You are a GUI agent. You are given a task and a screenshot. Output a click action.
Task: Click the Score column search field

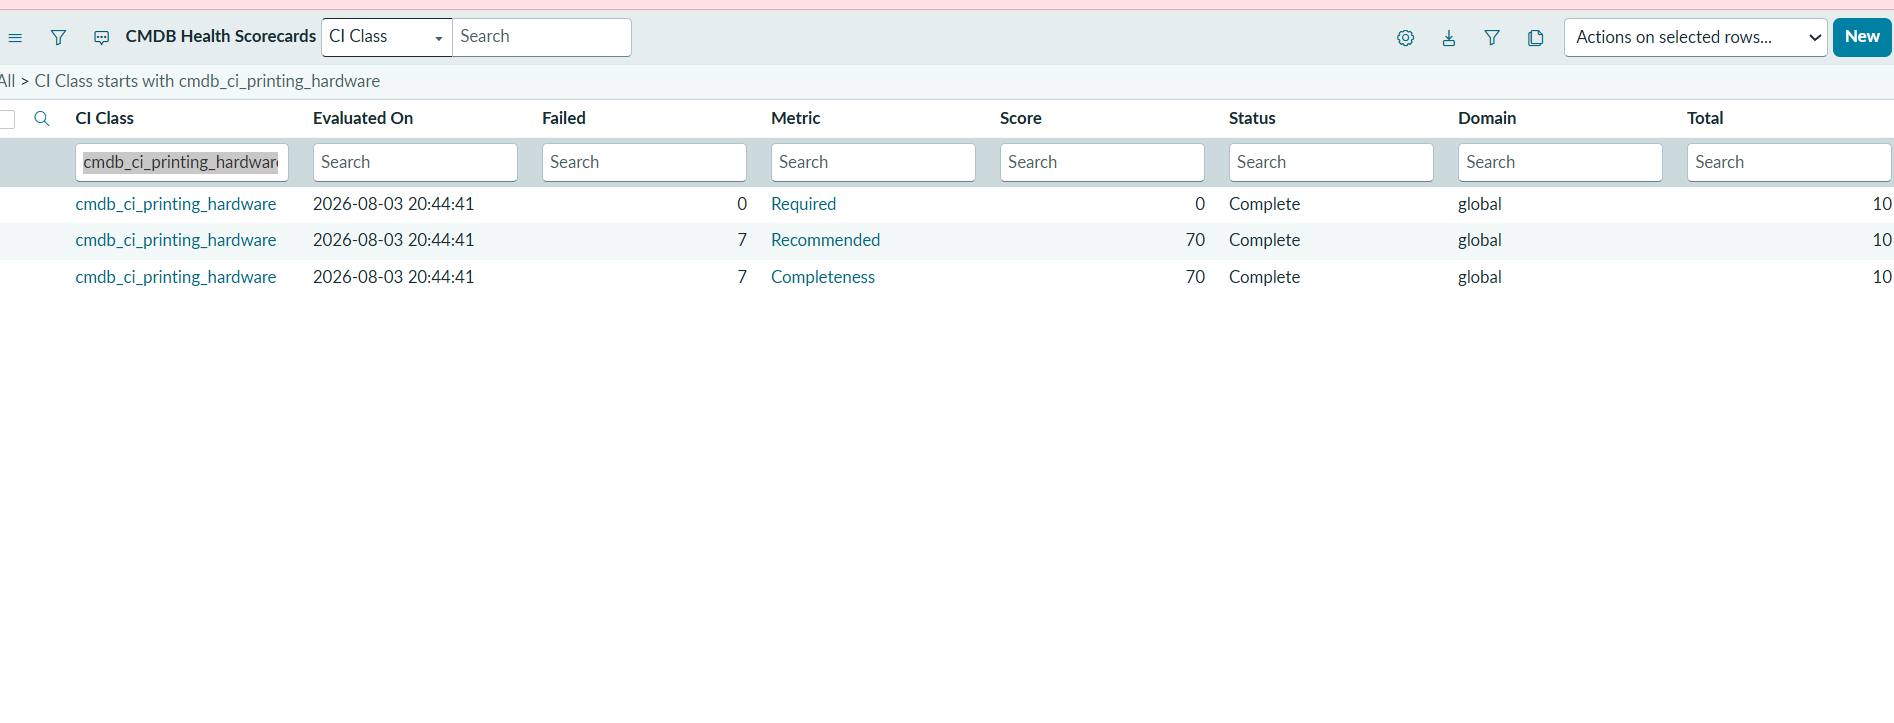point(1102,162)
